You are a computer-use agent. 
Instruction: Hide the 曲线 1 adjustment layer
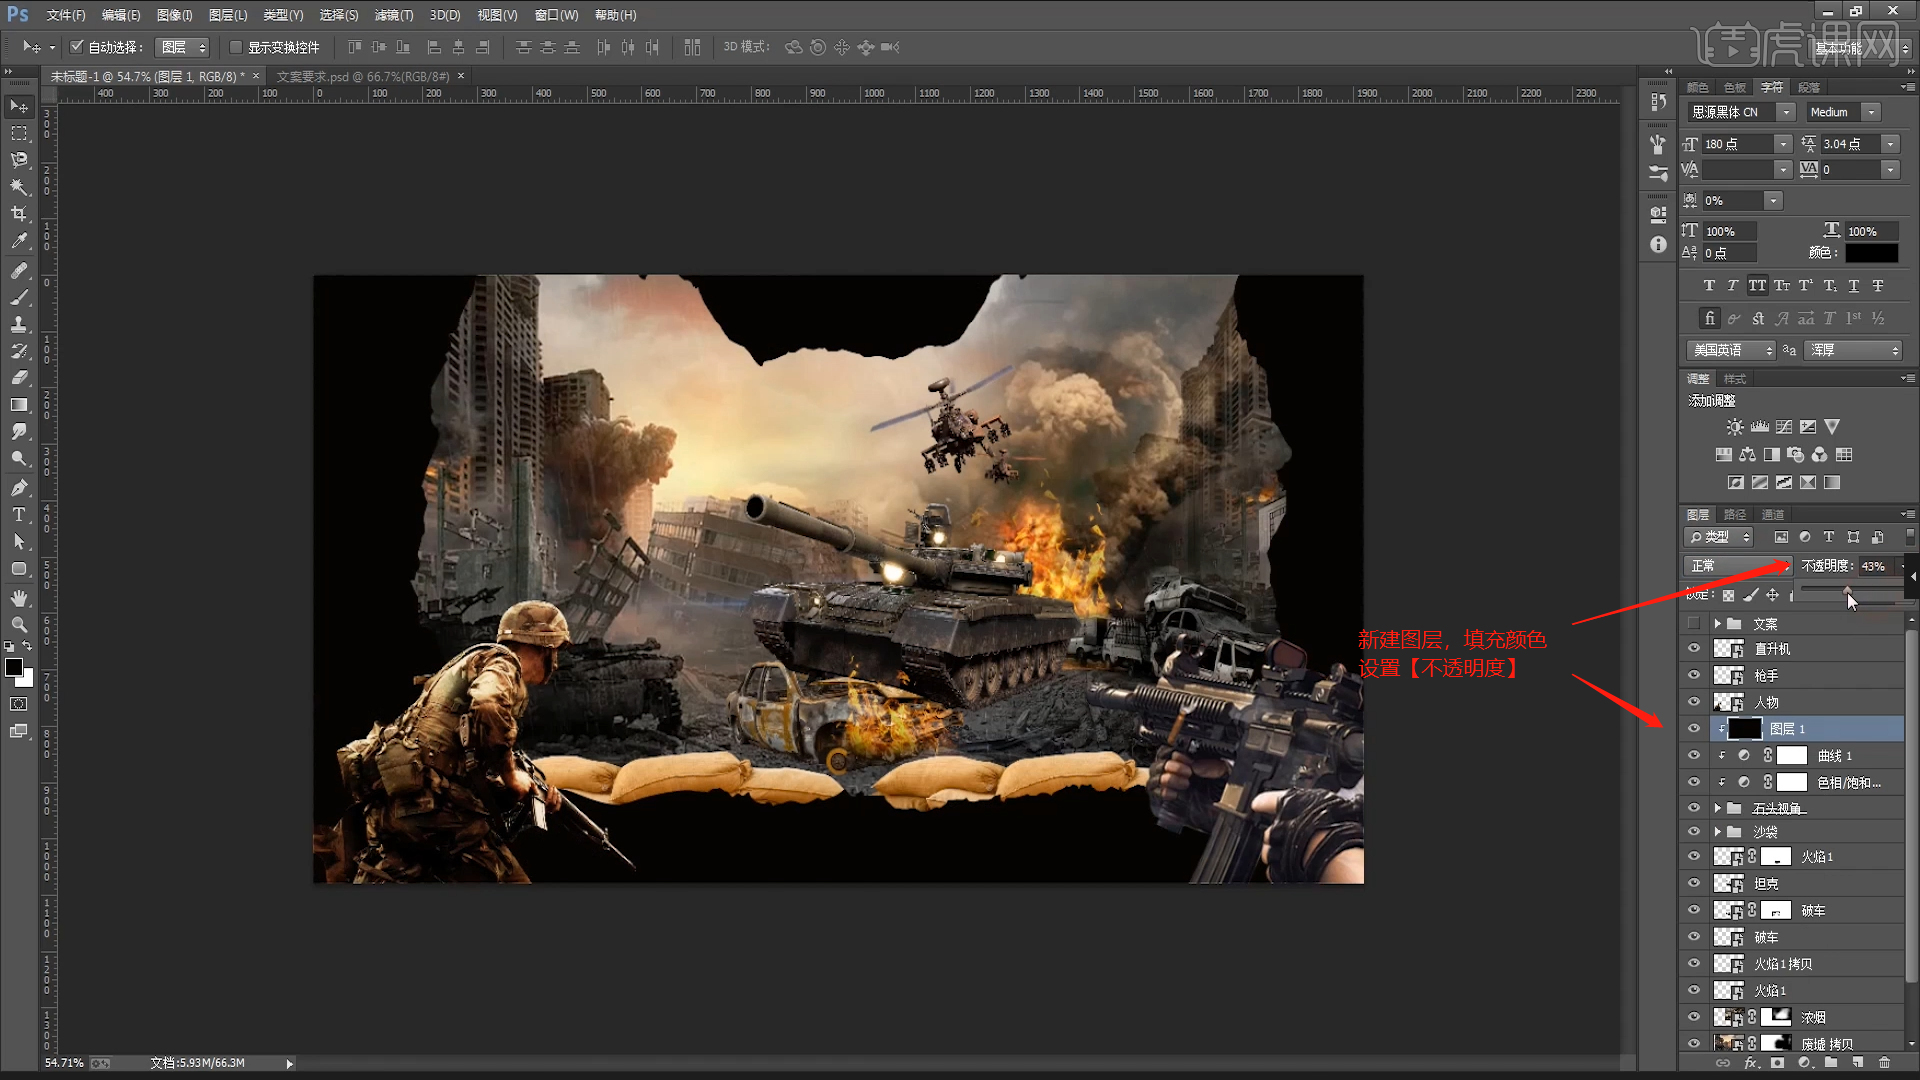[1694, 756]
